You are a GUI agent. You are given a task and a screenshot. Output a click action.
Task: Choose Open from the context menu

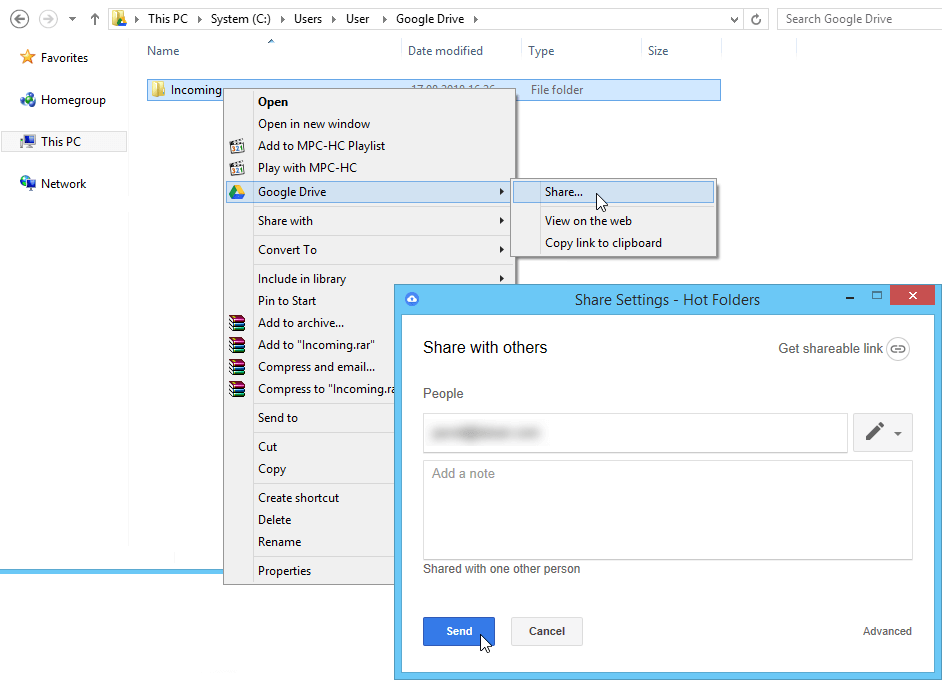[x=273, y=102]
